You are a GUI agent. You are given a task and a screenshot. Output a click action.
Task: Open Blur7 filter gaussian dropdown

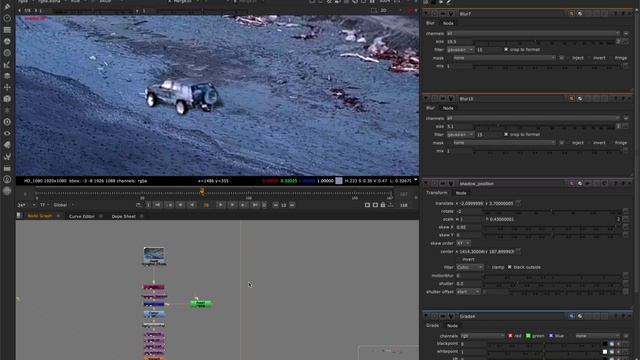tap(460, 50)
